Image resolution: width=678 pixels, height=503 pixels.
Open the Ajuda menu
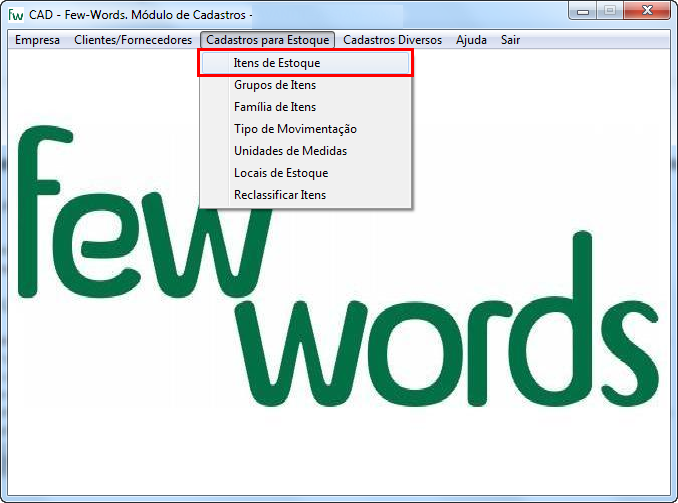471,40
